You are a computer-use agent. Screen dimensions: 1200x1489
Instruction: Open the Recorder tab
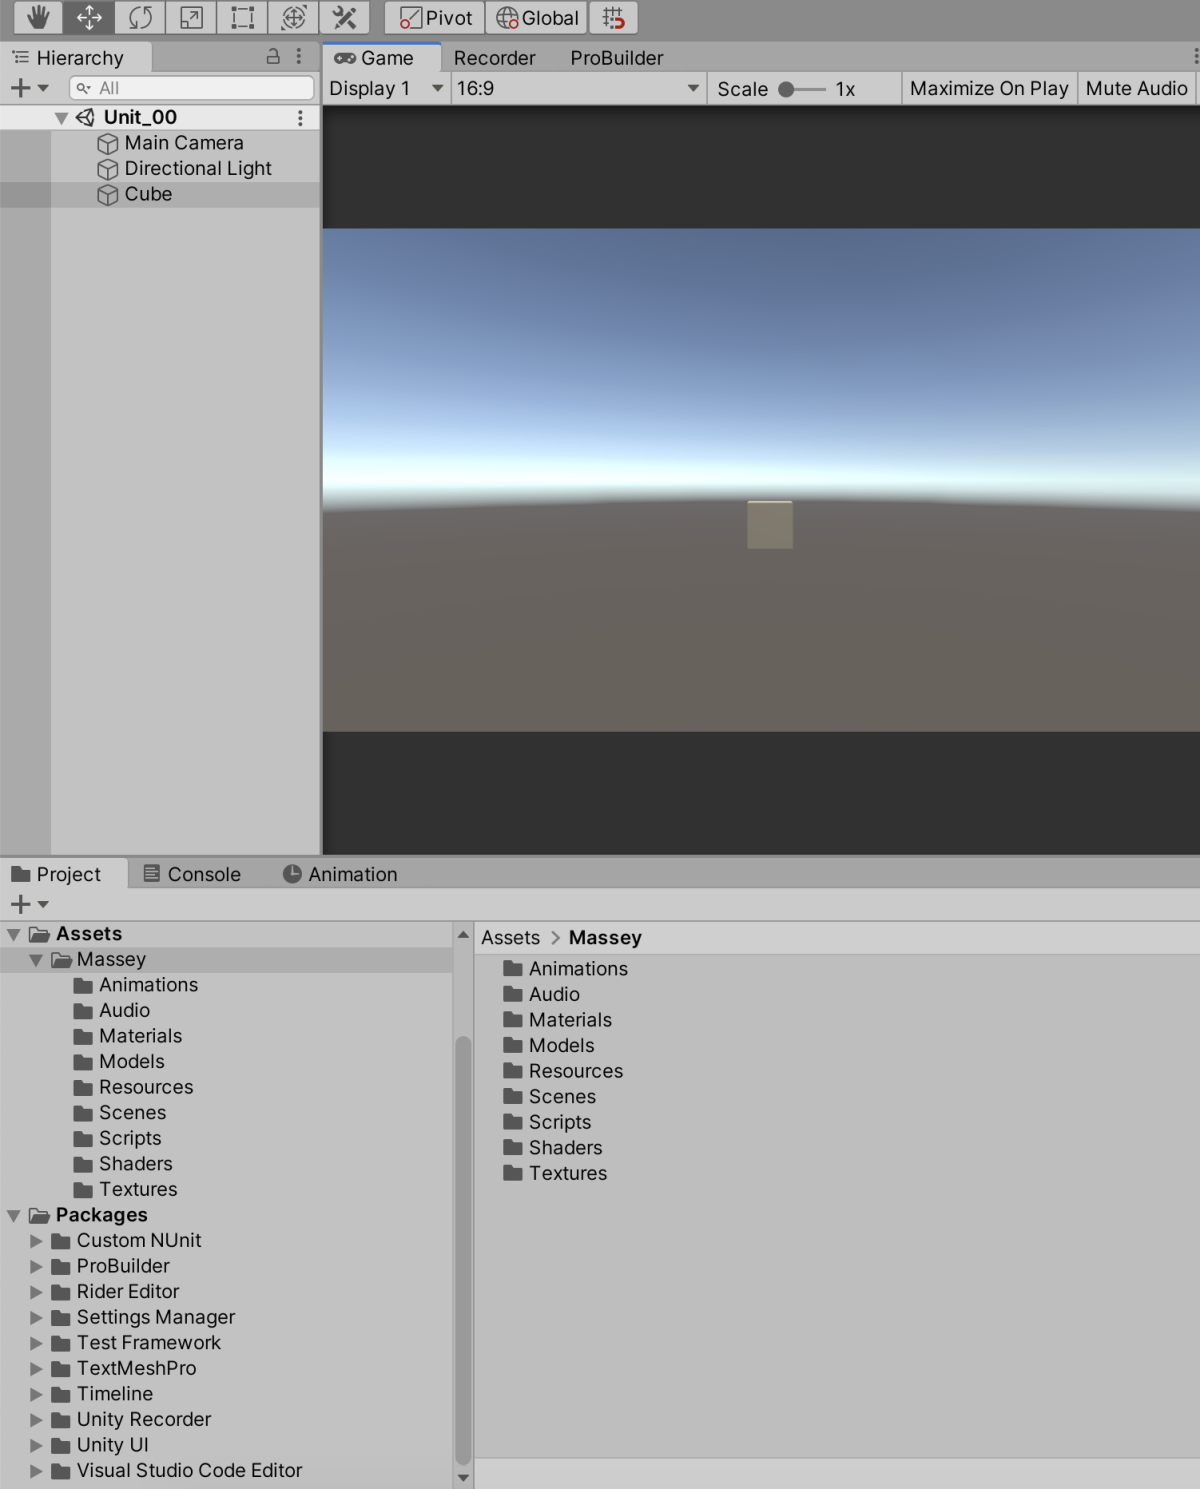point(494,58)
